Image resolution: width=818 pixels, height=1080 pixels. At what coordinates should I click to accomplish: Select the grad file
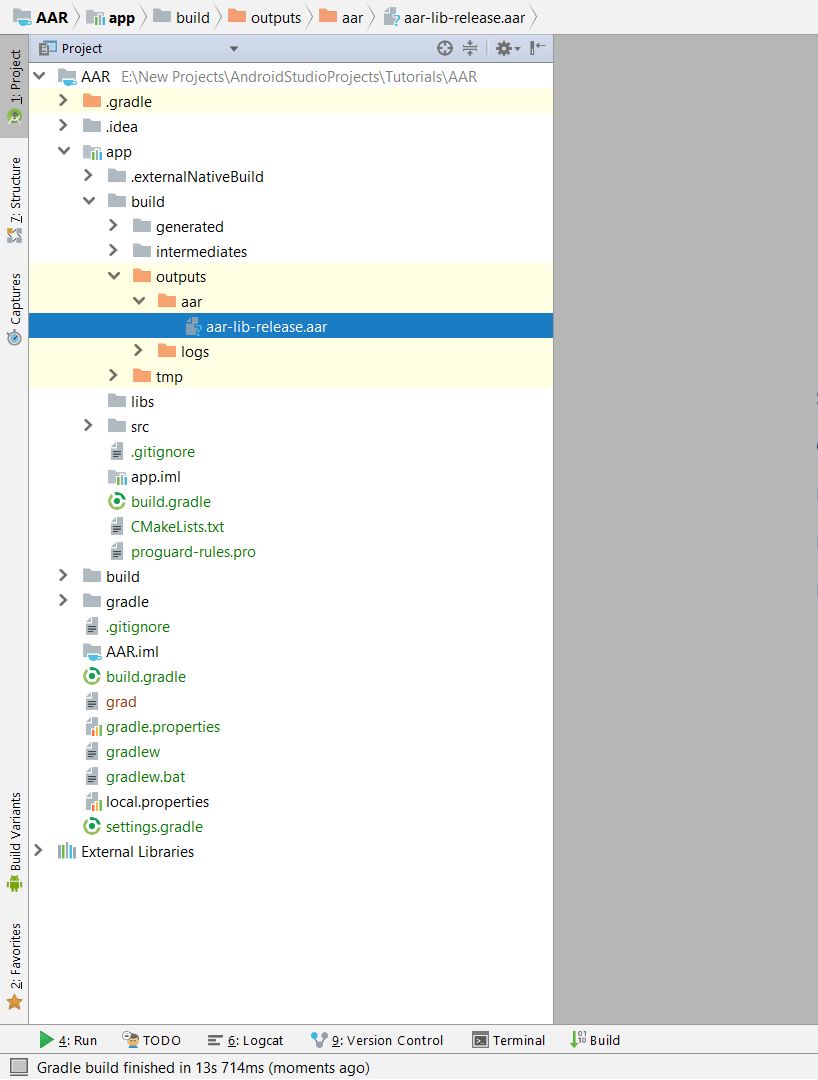pos(291,702)
